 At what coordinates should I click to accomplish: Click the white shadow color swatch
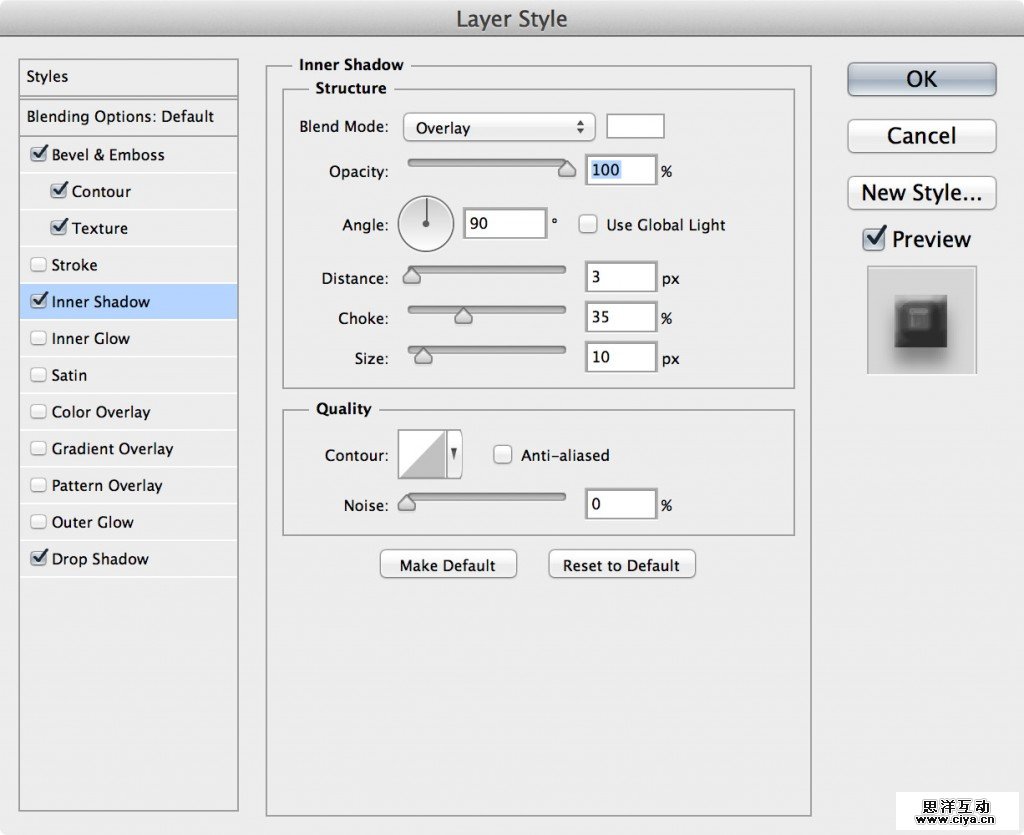tap(635, 126)
